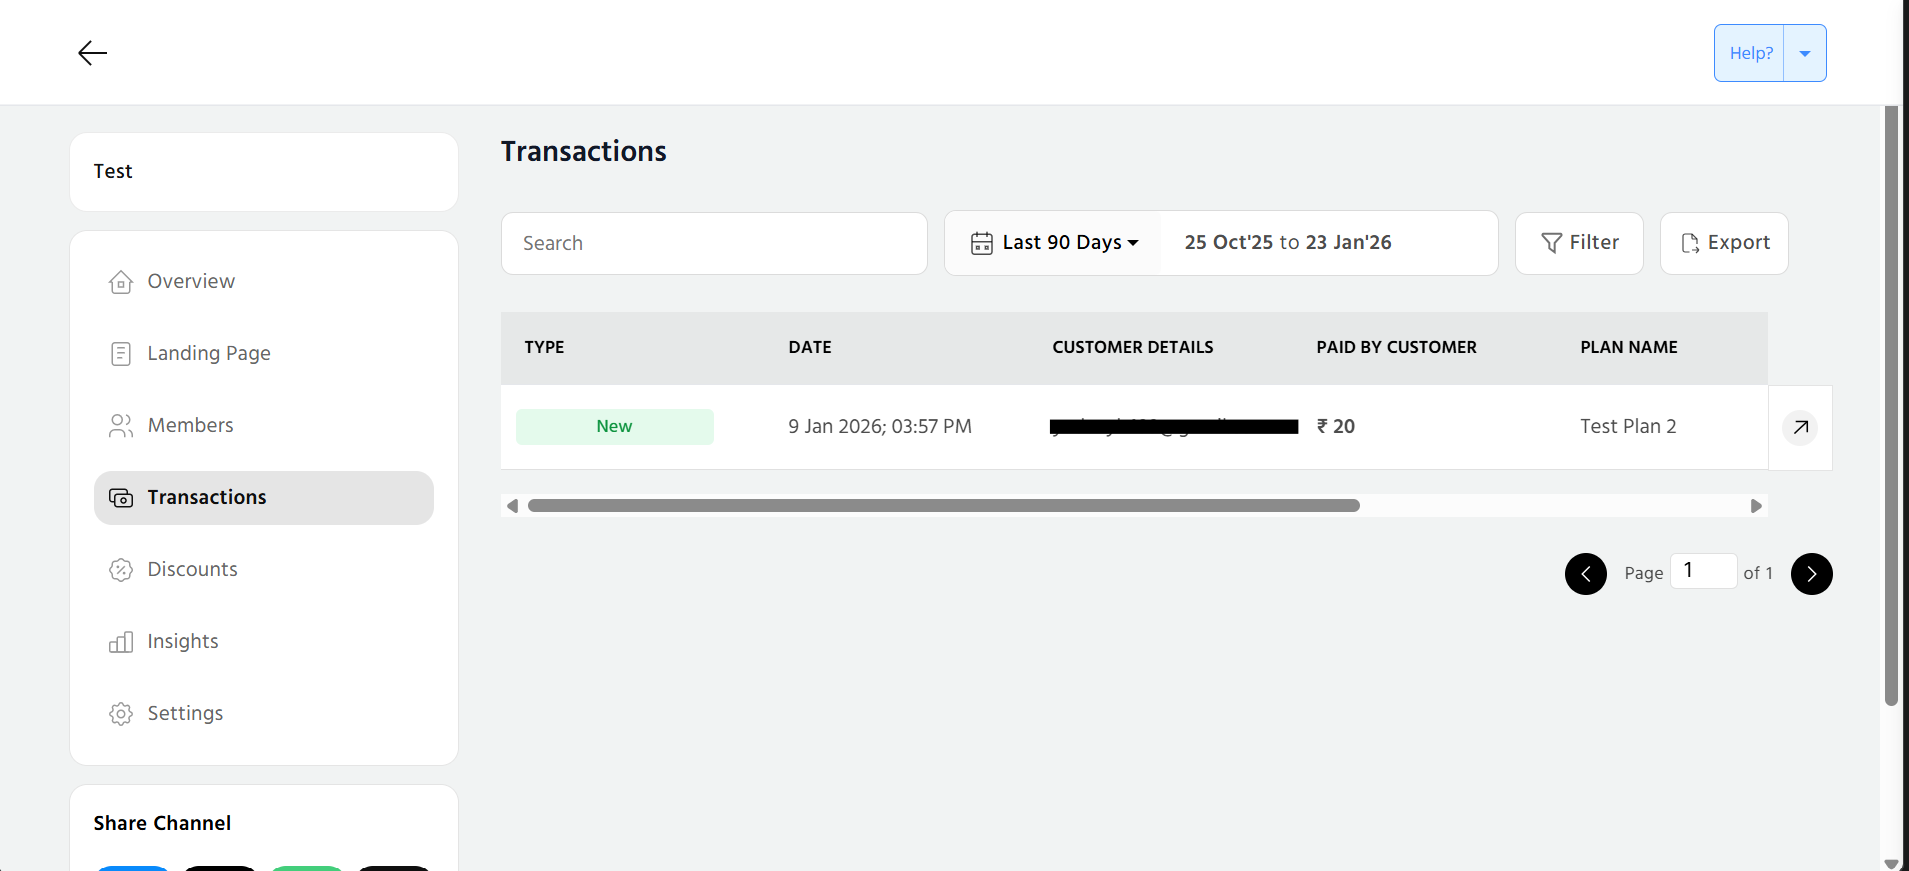The image size is (1909, 871).
Task: Open the Settings menu item
Action: 185,714
